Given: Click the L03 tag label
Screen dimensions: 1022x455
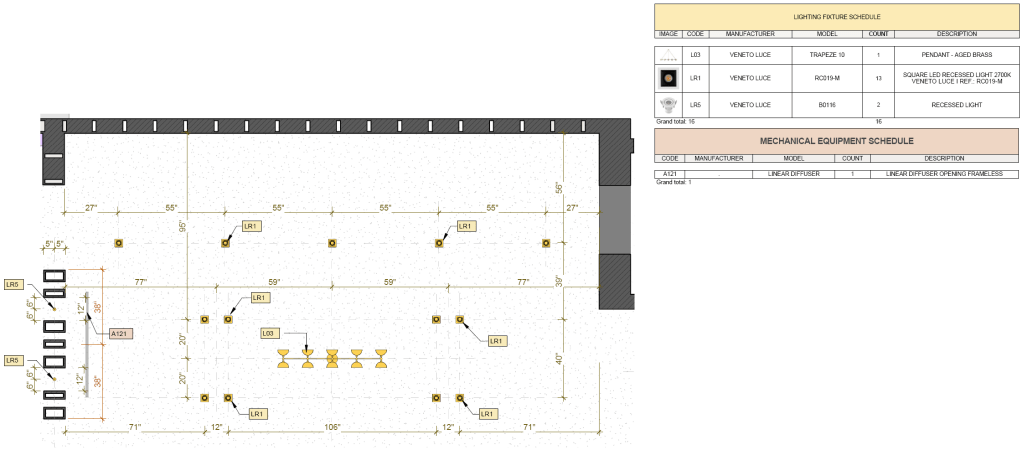Looking at the screenshot, I should tap(267, 332).
